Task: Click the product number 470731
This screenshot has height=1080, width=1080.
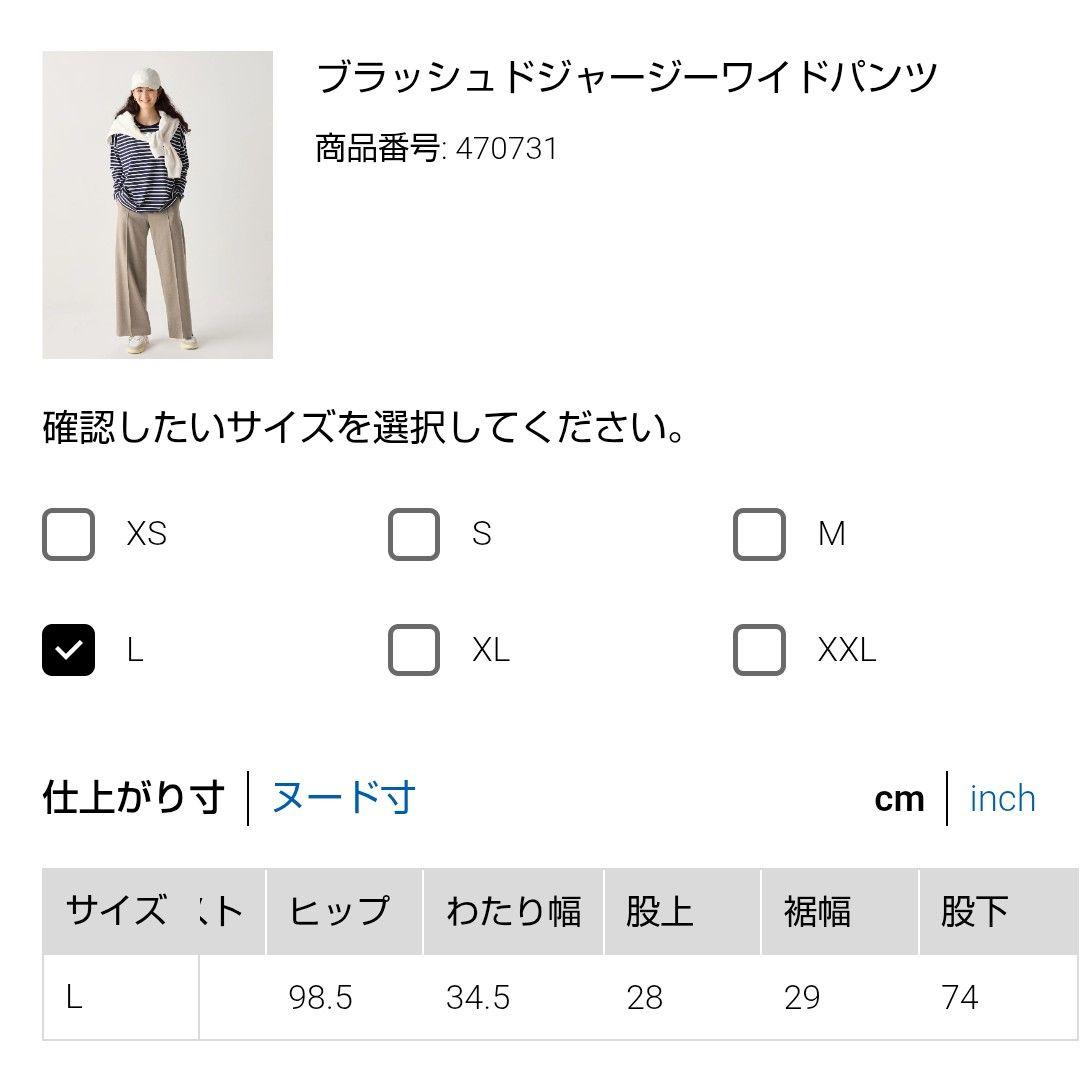Action: (x=506, y=149)
